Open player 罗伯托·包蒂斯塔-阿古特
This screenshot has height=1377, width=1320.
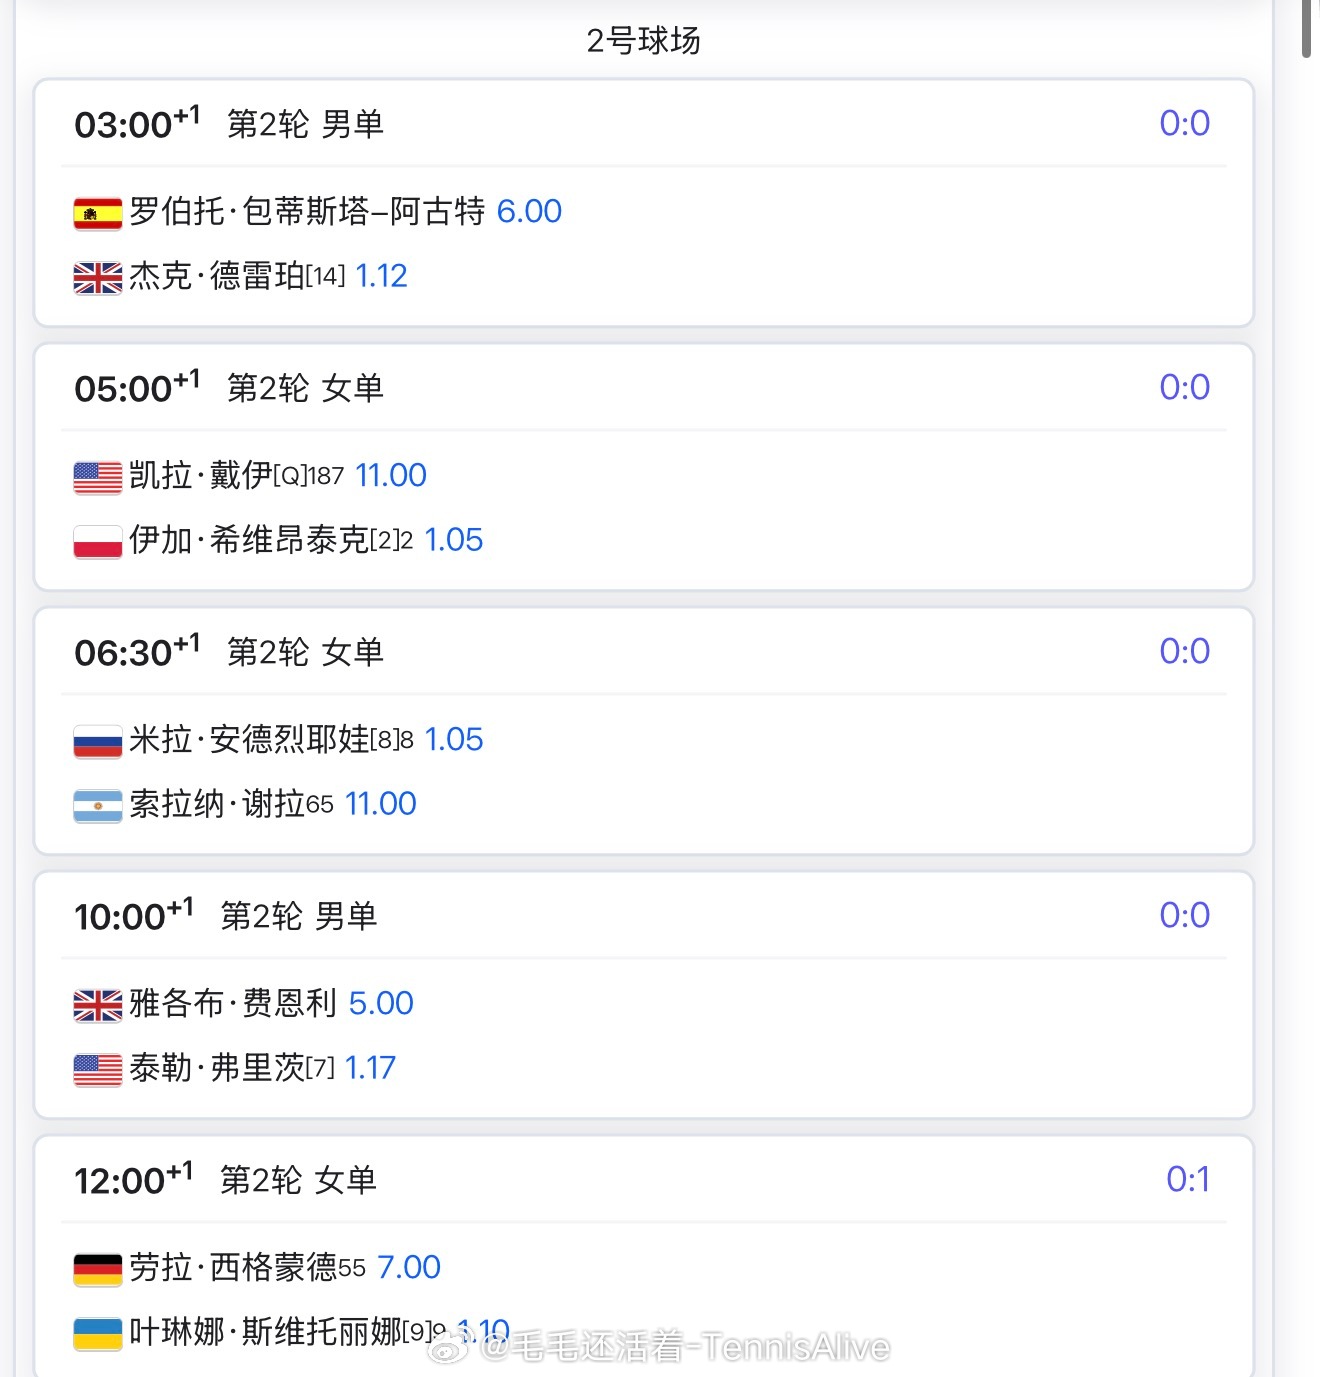click(x=307, y=211)
